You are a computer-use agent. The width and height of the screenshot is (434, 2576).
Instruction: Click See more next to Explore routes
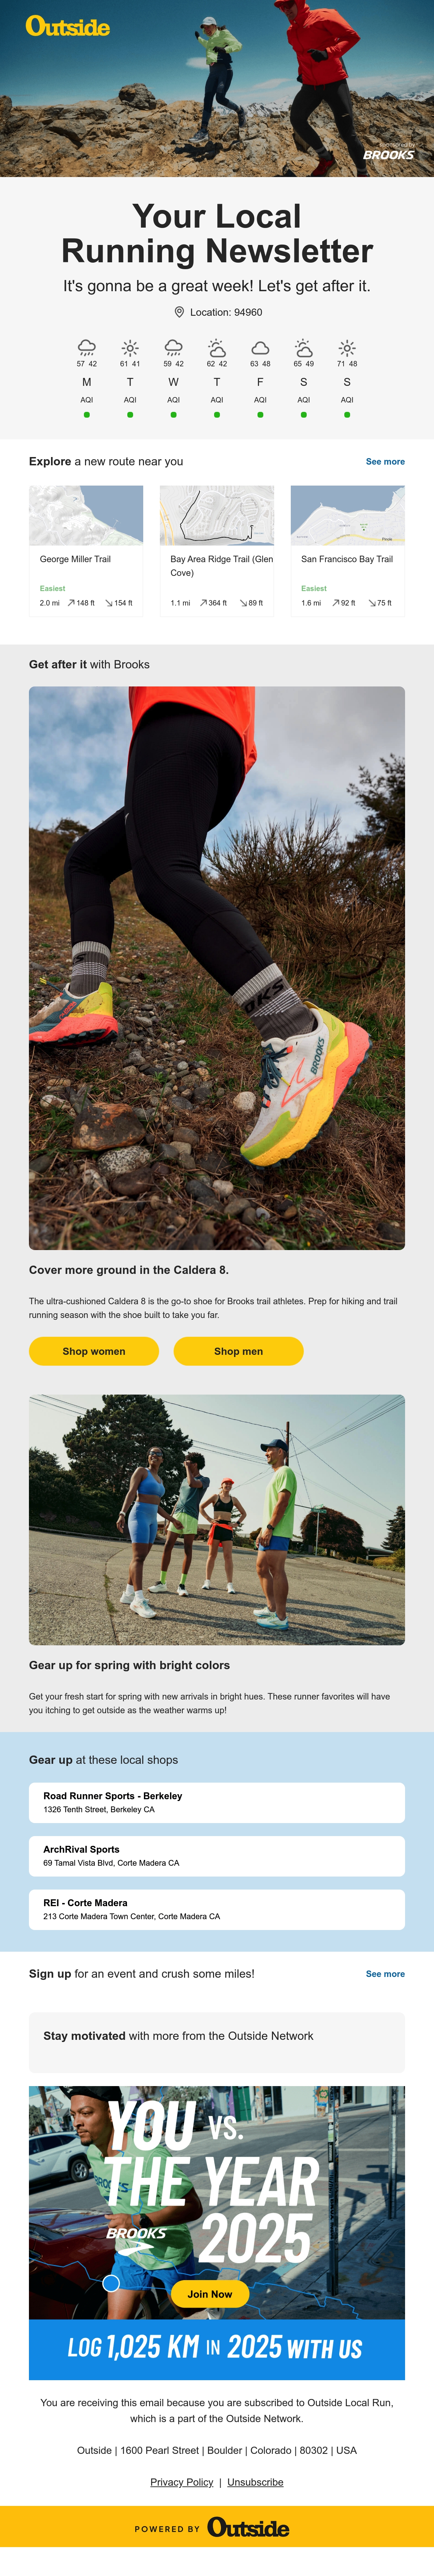tap(385, 462)
